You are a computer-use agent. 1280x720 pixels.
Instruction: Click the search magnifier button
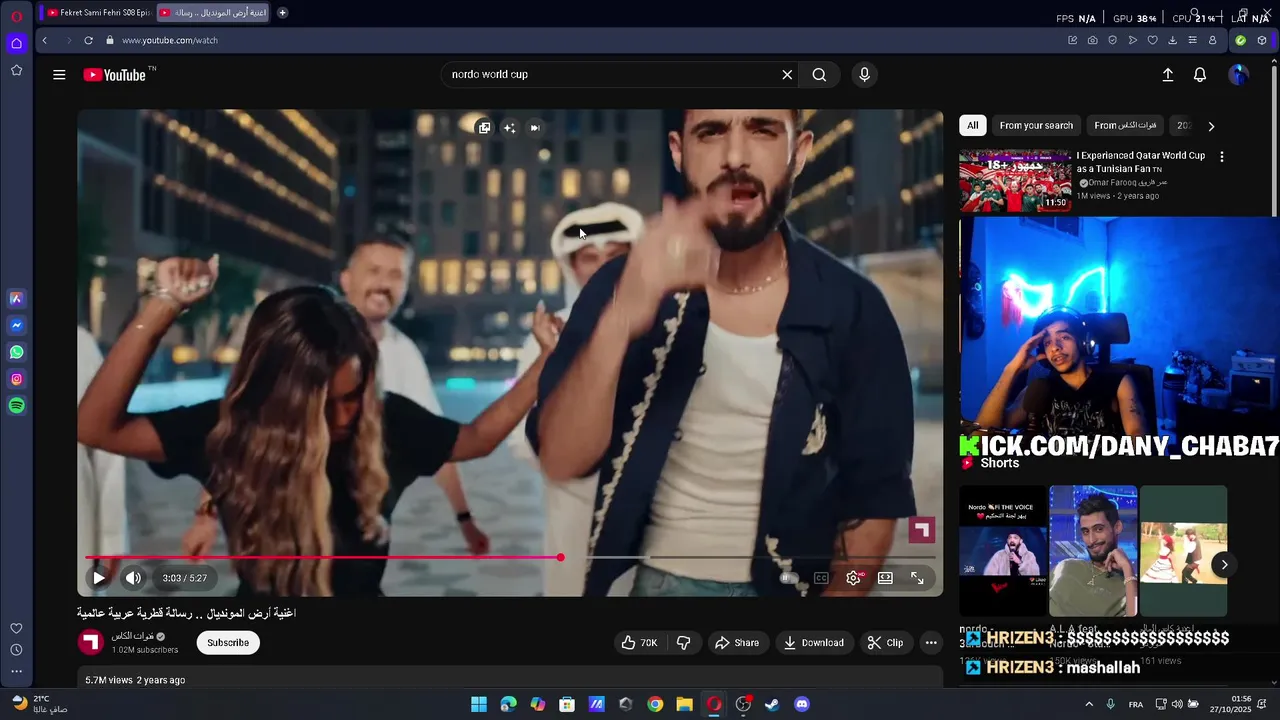(819, 75)
